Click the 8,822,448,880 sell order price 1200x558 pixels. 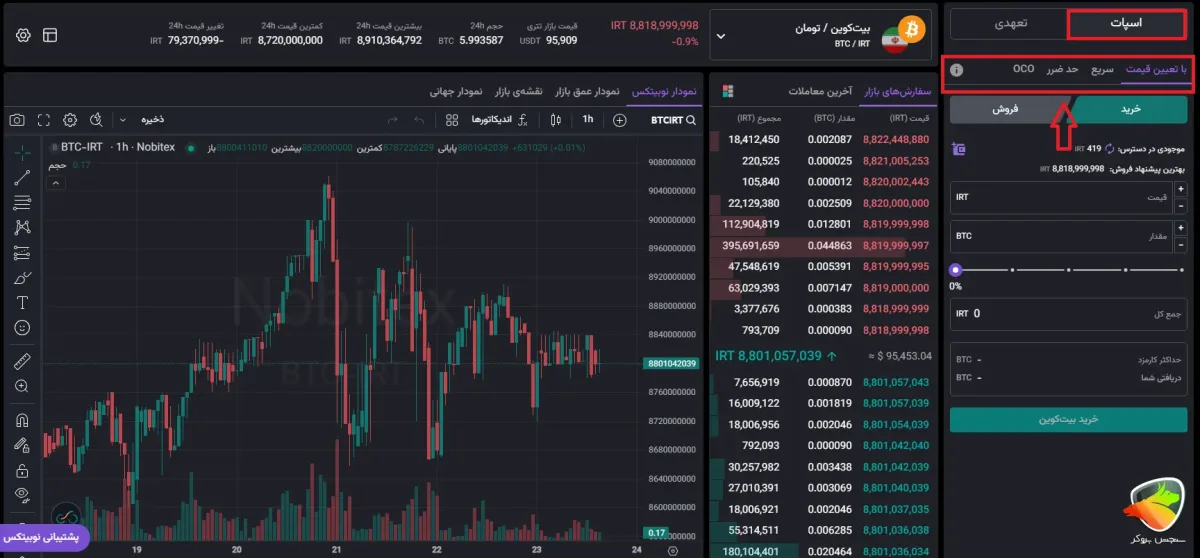point(894,140)
